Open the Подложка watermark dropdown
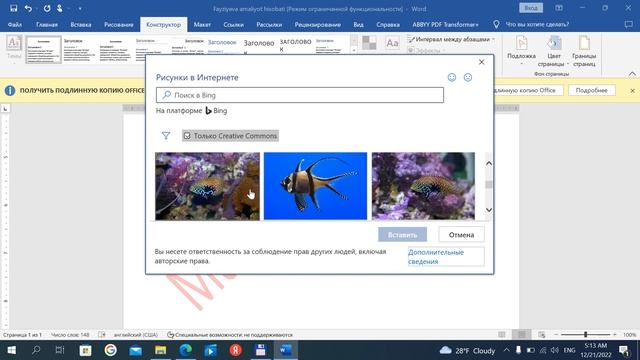The image size is (640, 360). pos(521,51)
